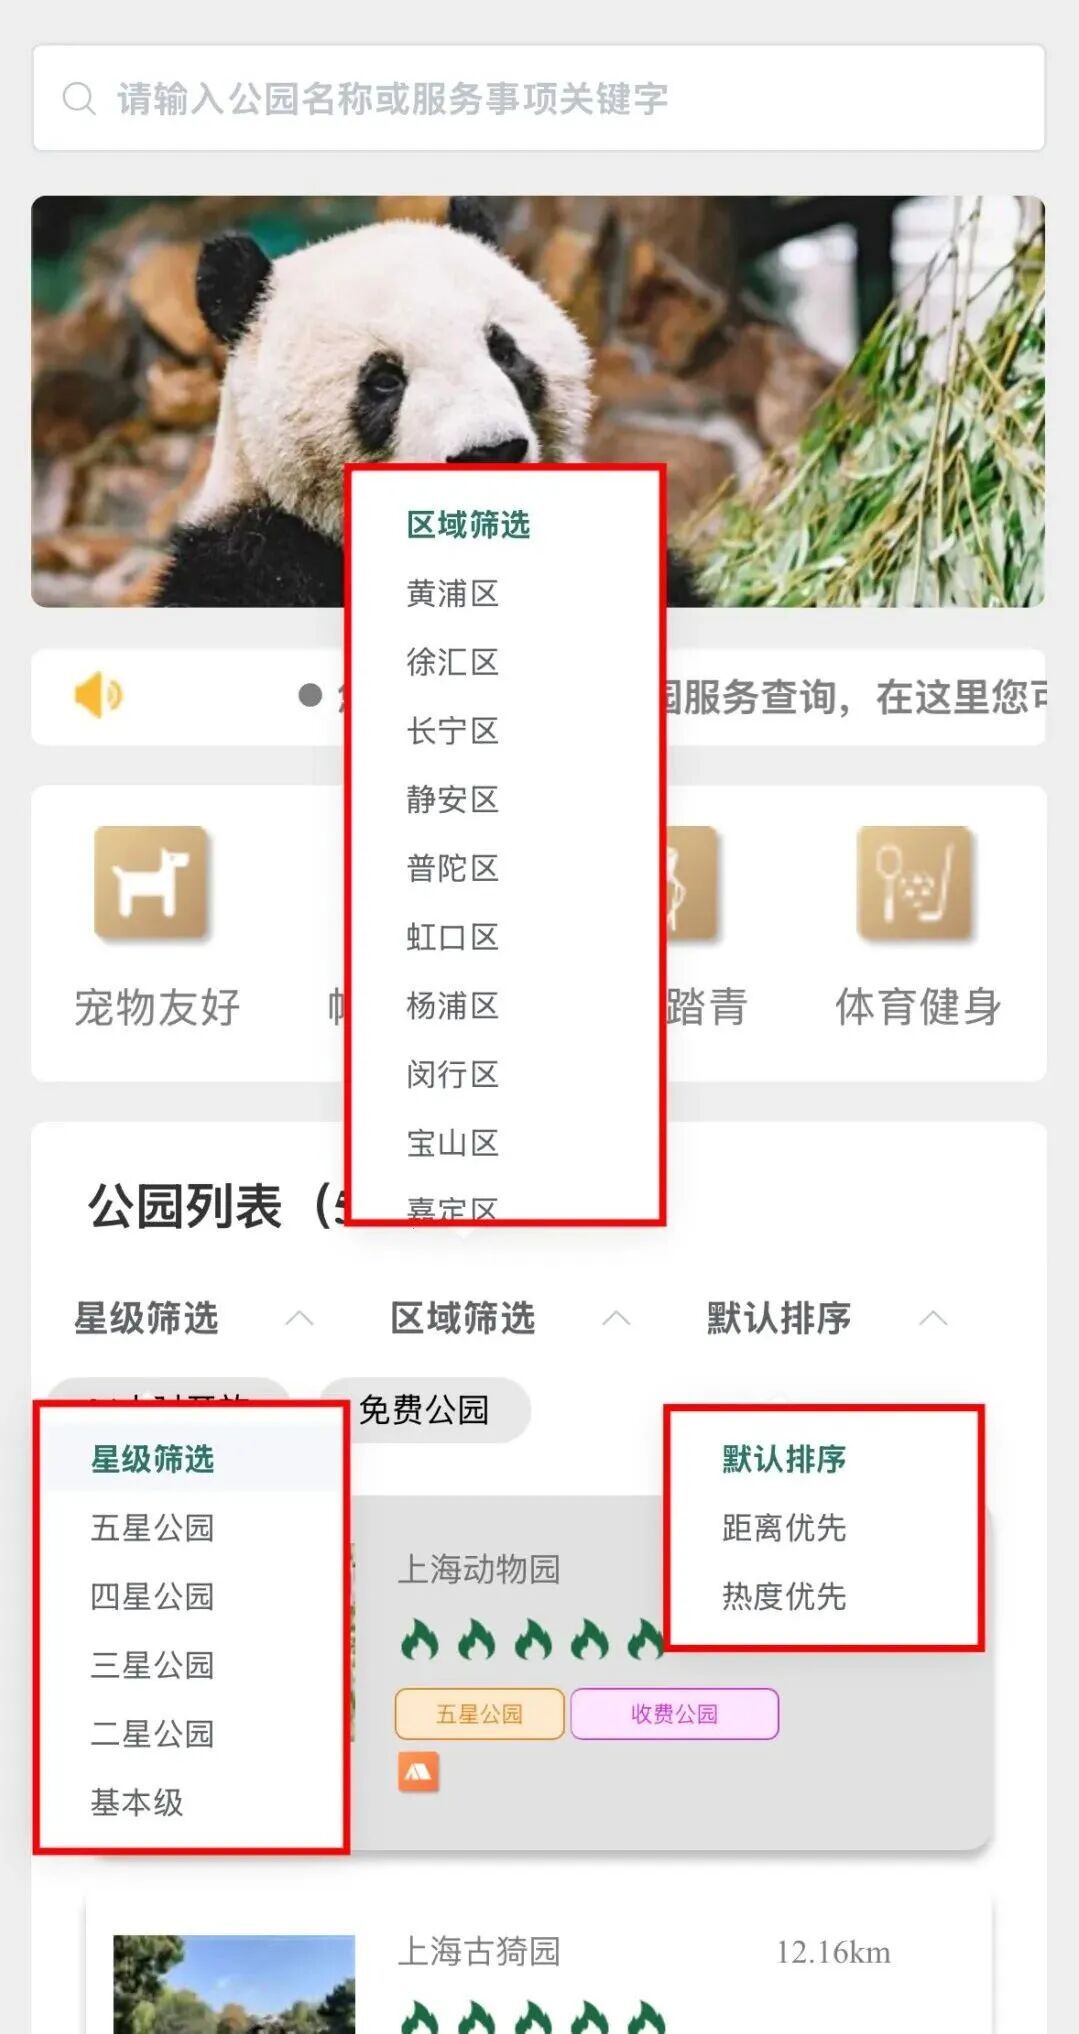The width and height of the screenshot is (1079, 2034).
Task: Select 热度优先 sort option
Action: pos(784,1596)
